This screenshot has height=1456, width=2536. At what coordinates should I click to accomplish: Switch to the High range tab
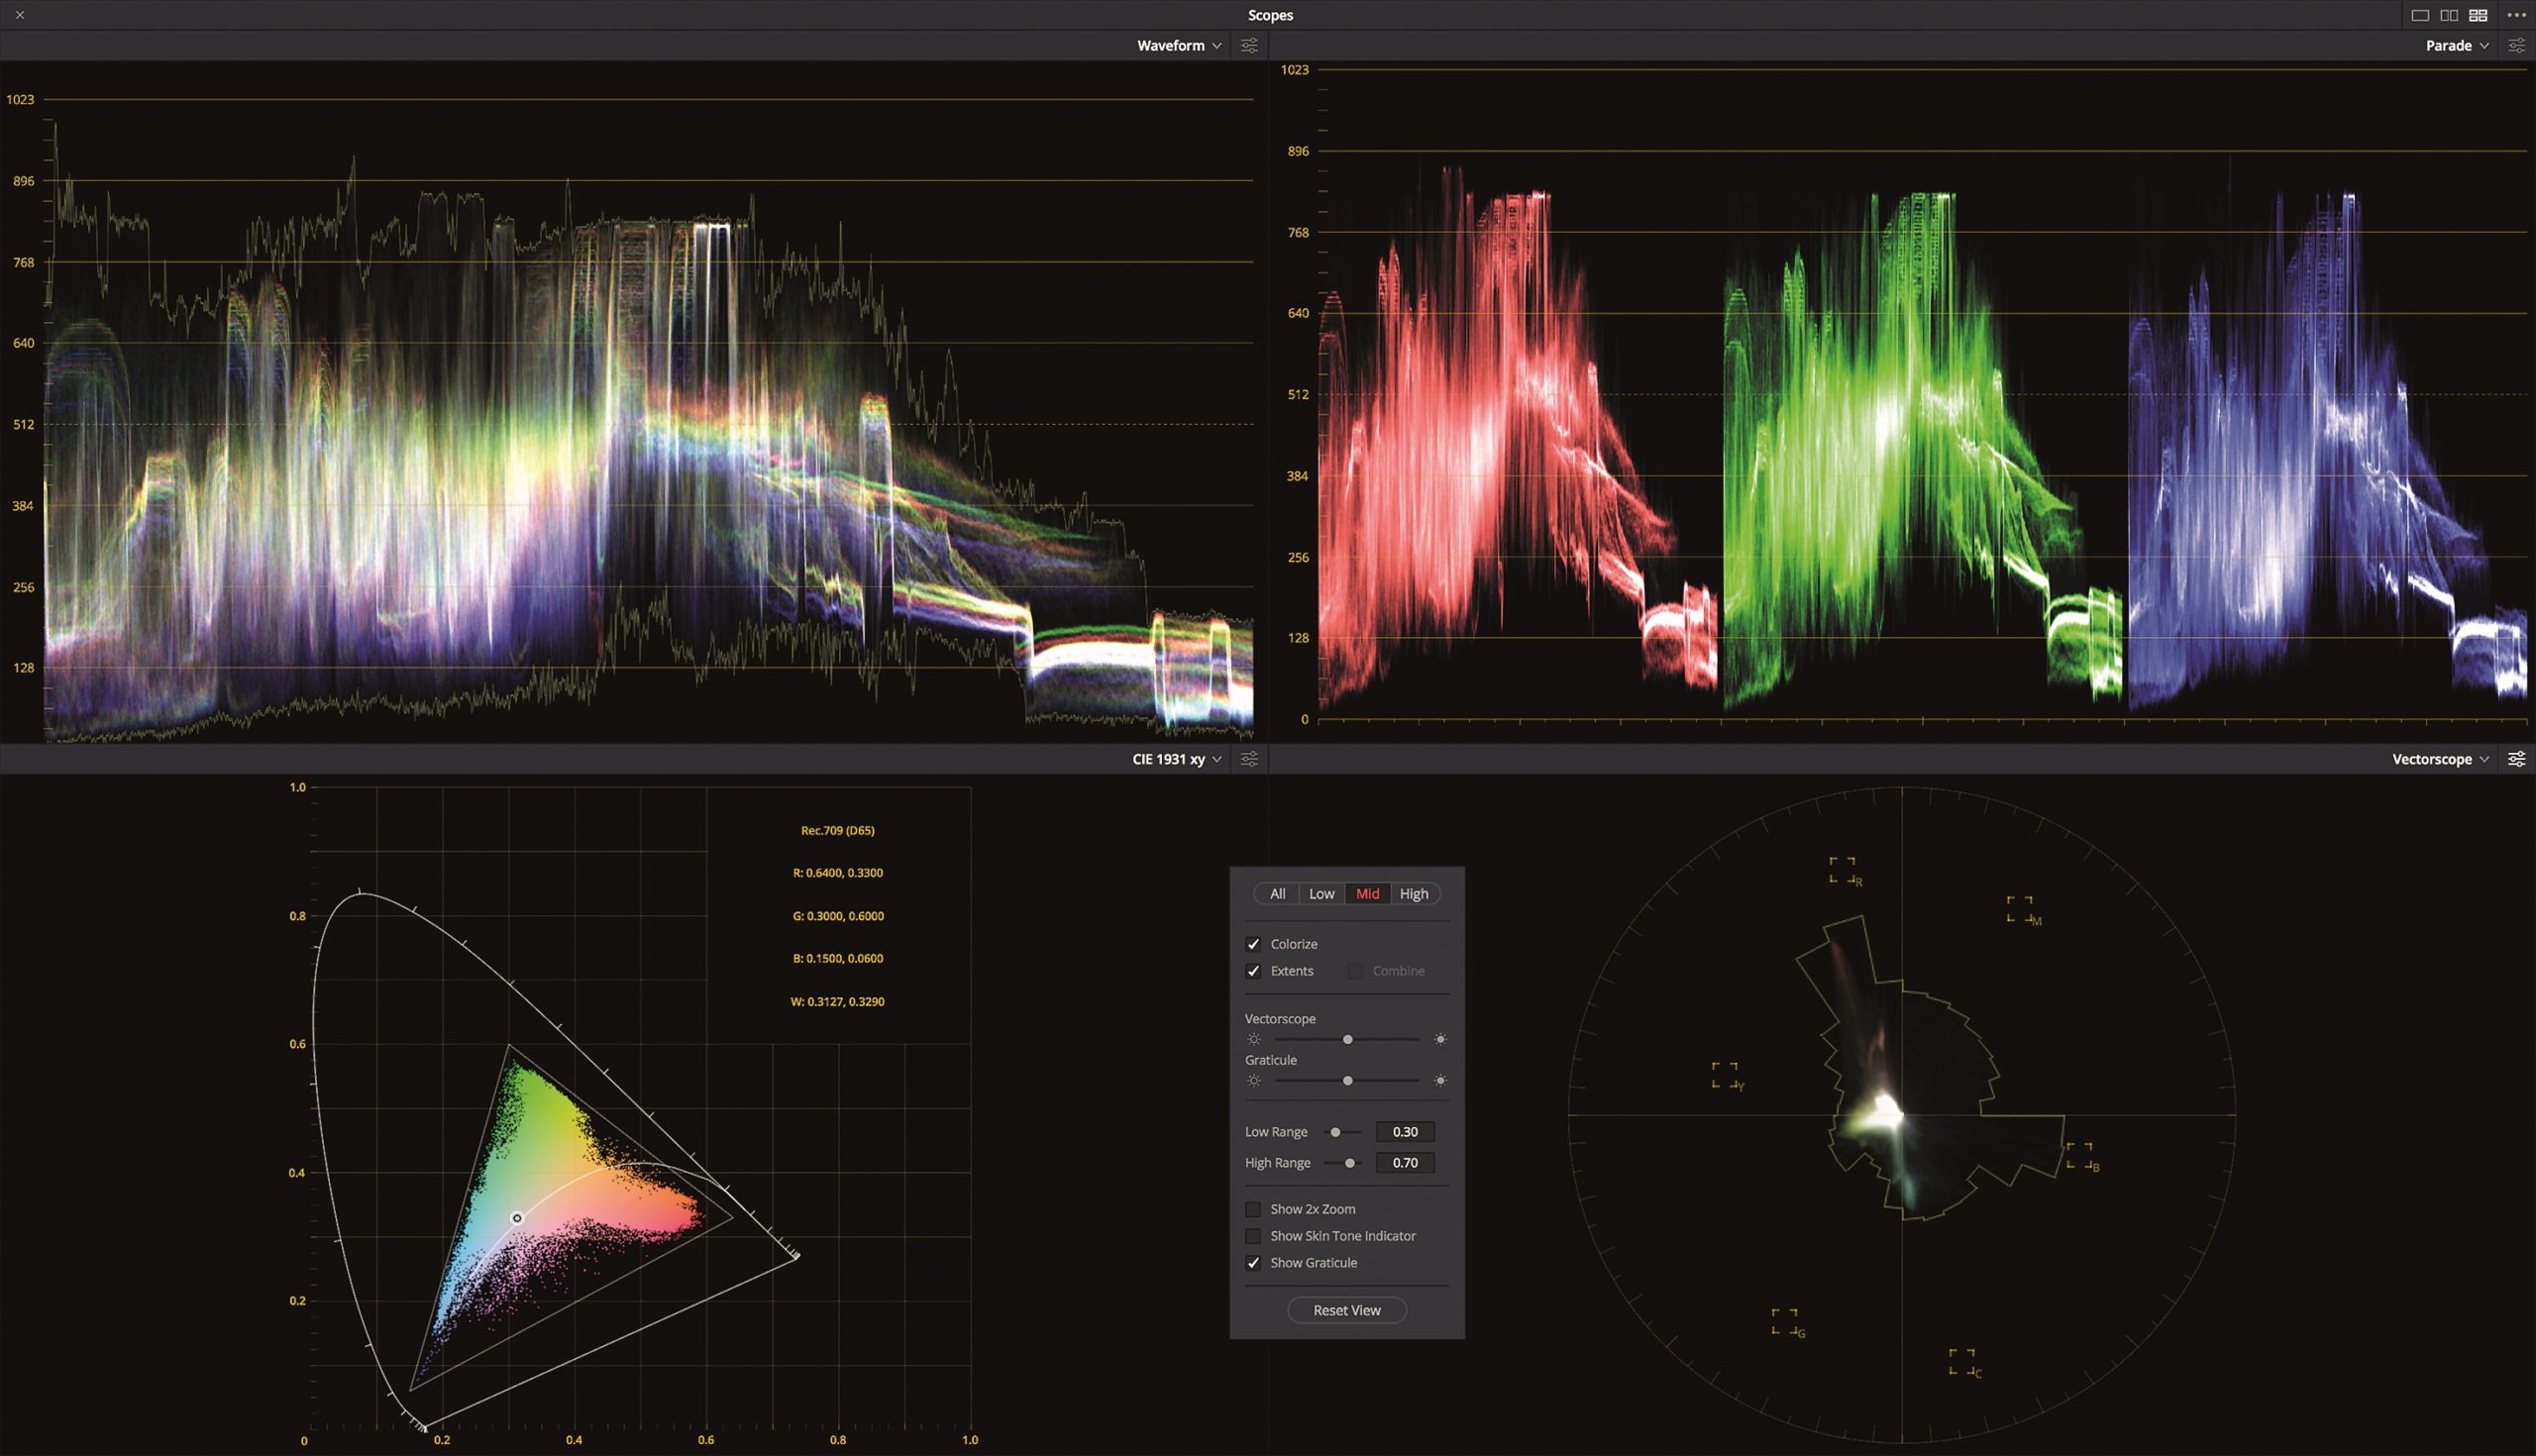(x=1413, y=893)
